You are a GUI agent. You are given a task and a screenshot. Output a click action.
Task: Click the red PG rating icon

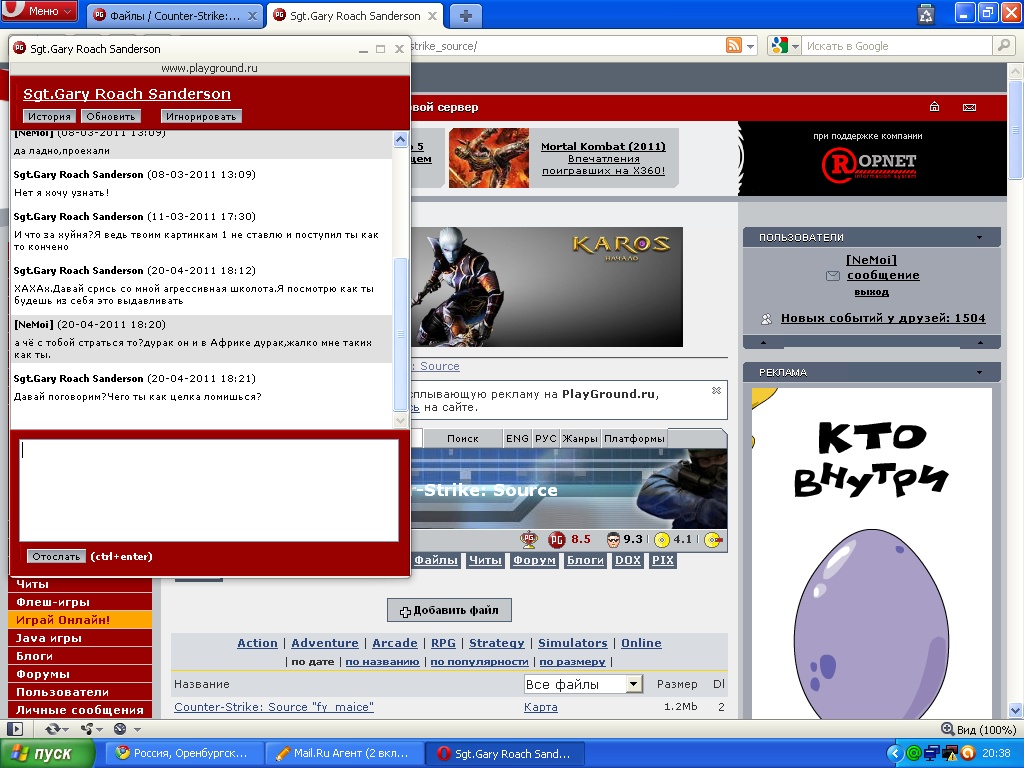click(556, 539)
